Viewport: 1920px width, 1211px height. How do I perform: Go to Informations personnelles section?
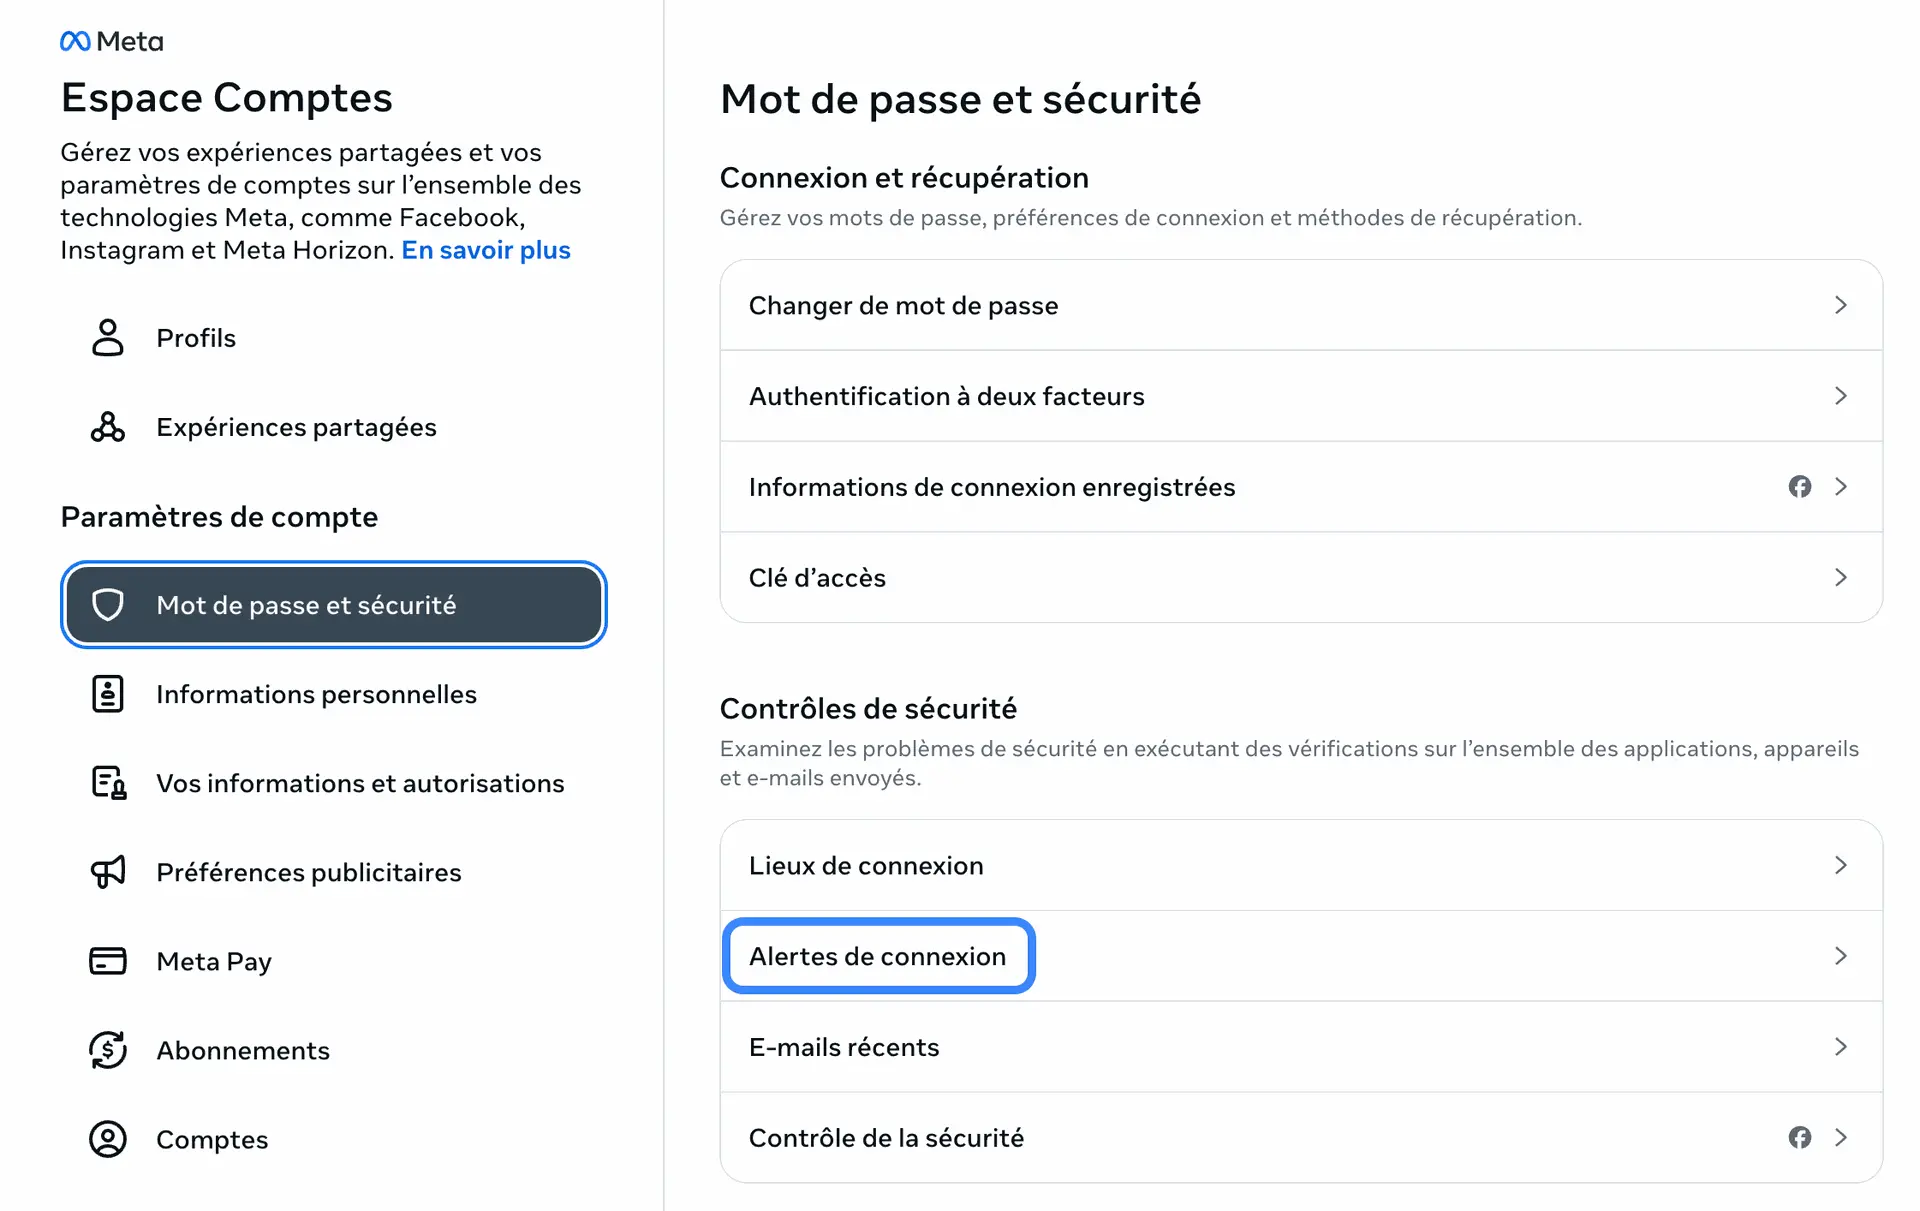tap(316, 694)
